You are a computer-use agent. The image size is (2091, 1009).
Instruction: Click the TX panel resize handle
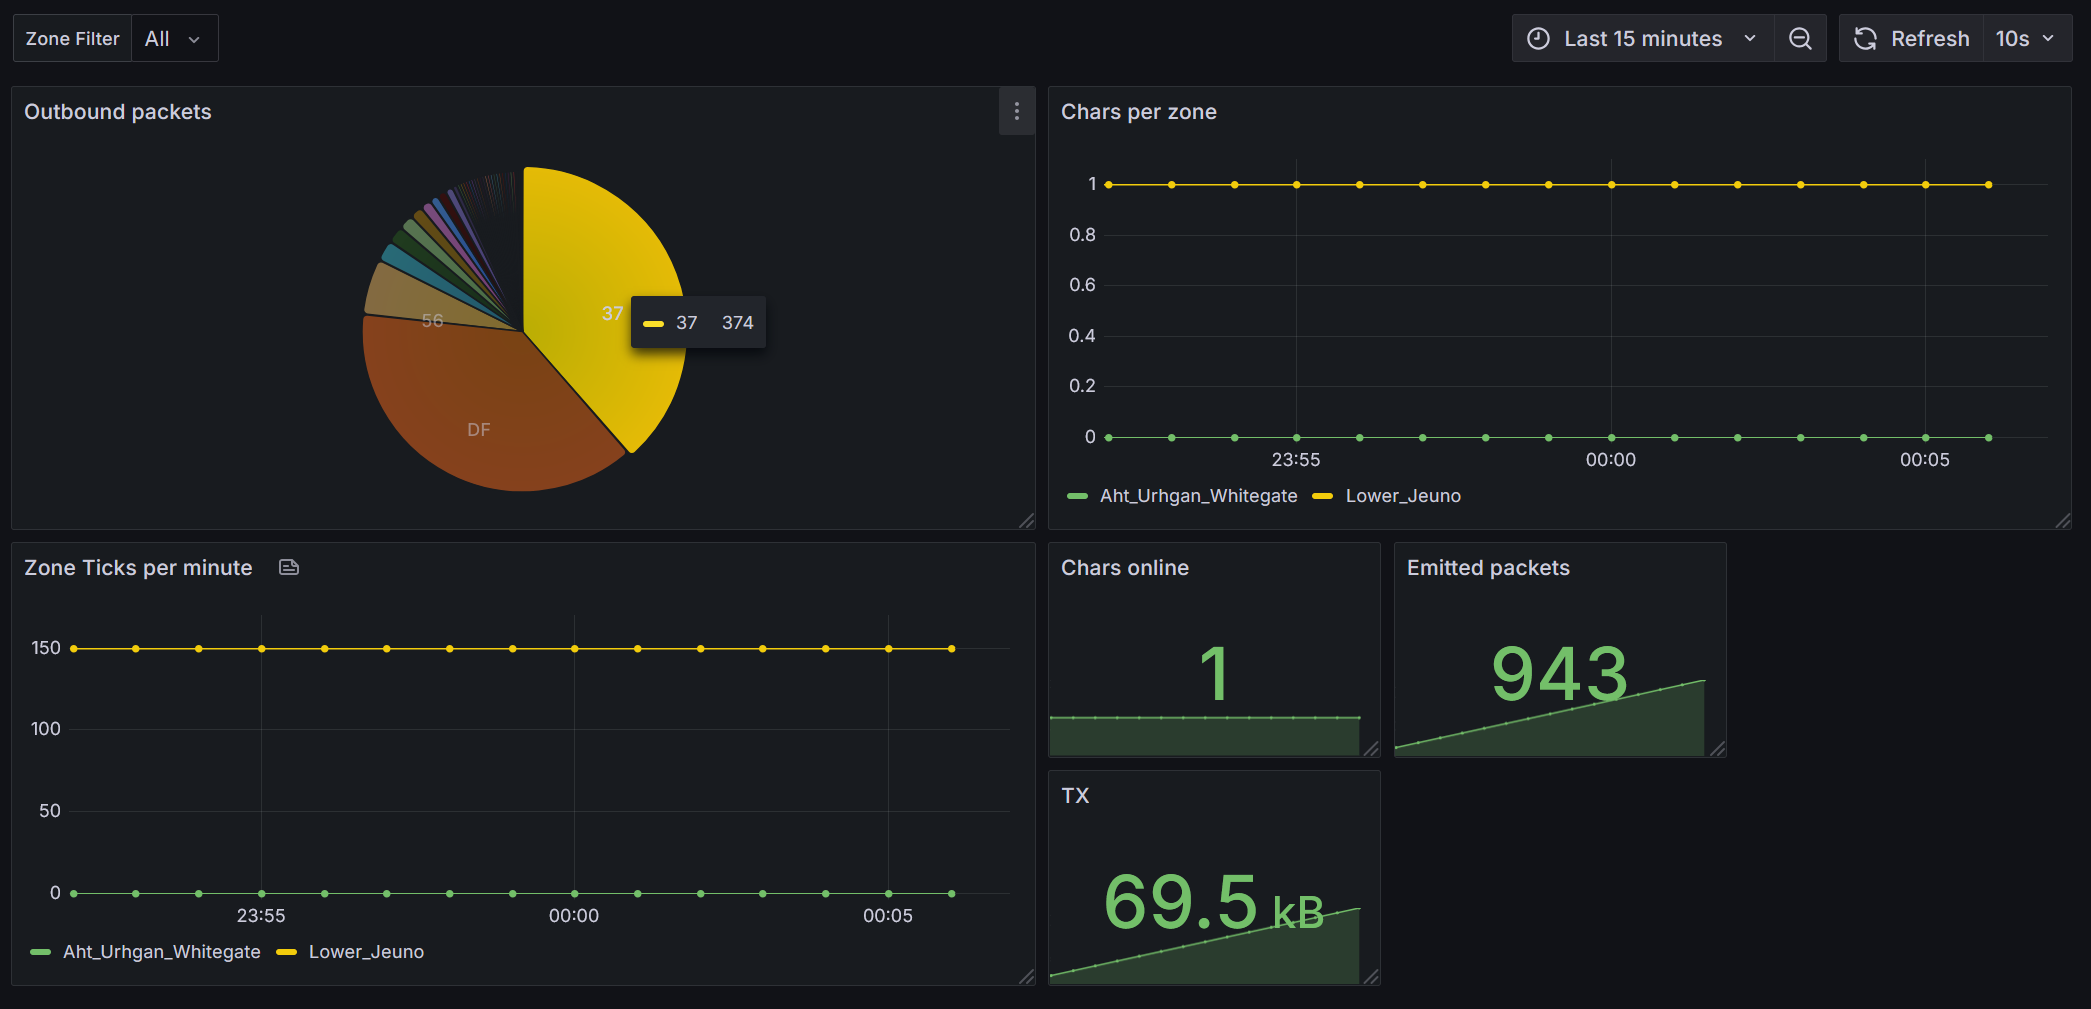pos(1371,976)
